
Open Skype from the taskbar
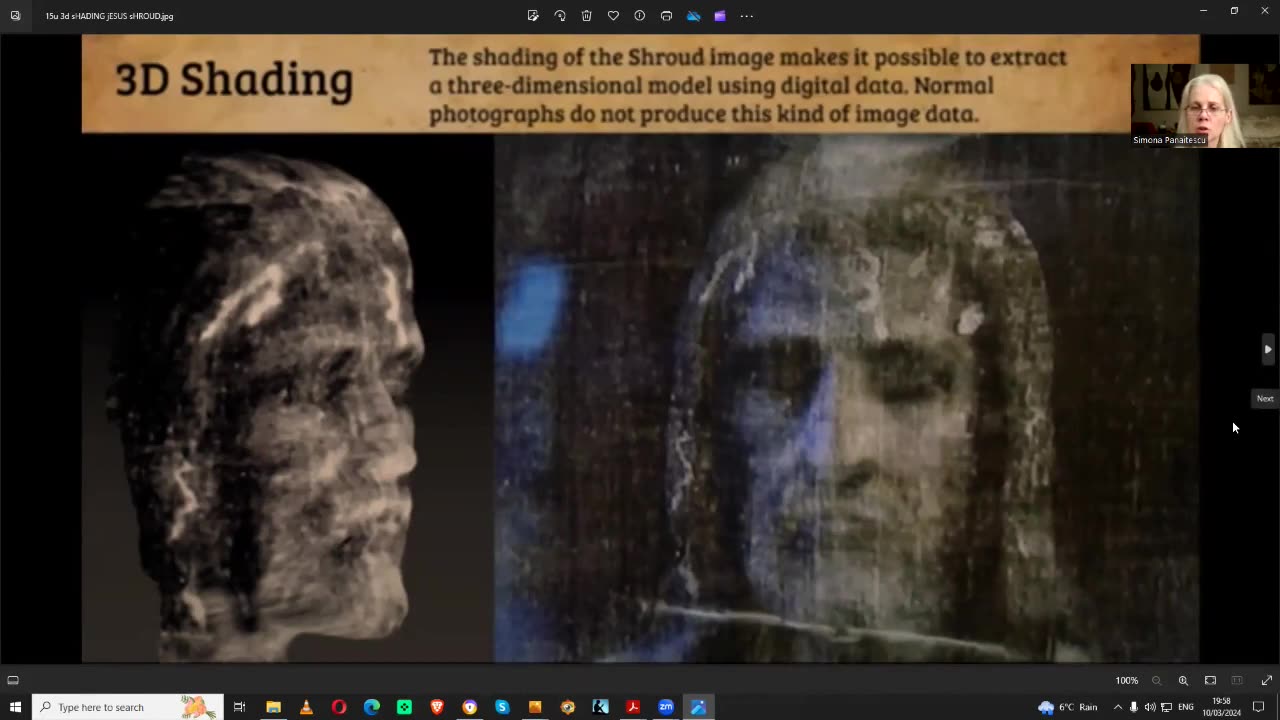pyautogui.click(x=502, y=707)
